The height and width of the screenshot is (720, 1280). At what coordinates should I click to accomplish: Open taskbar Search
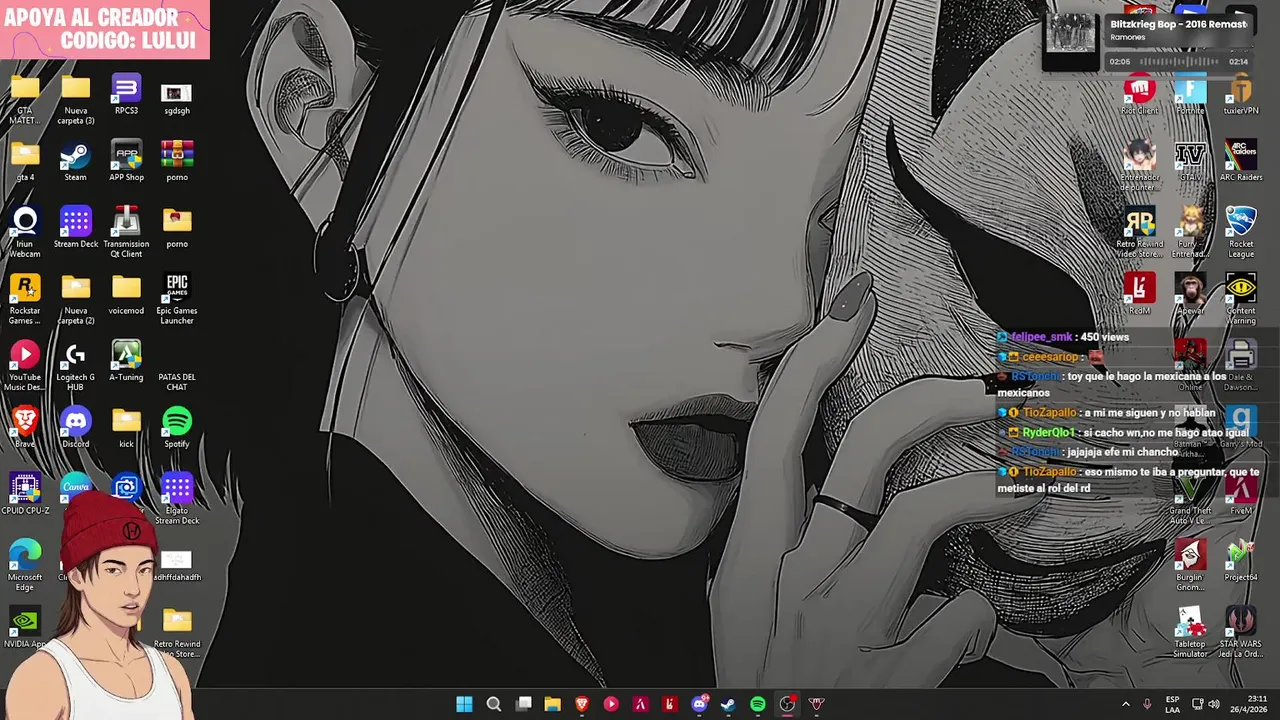(494, 704)
